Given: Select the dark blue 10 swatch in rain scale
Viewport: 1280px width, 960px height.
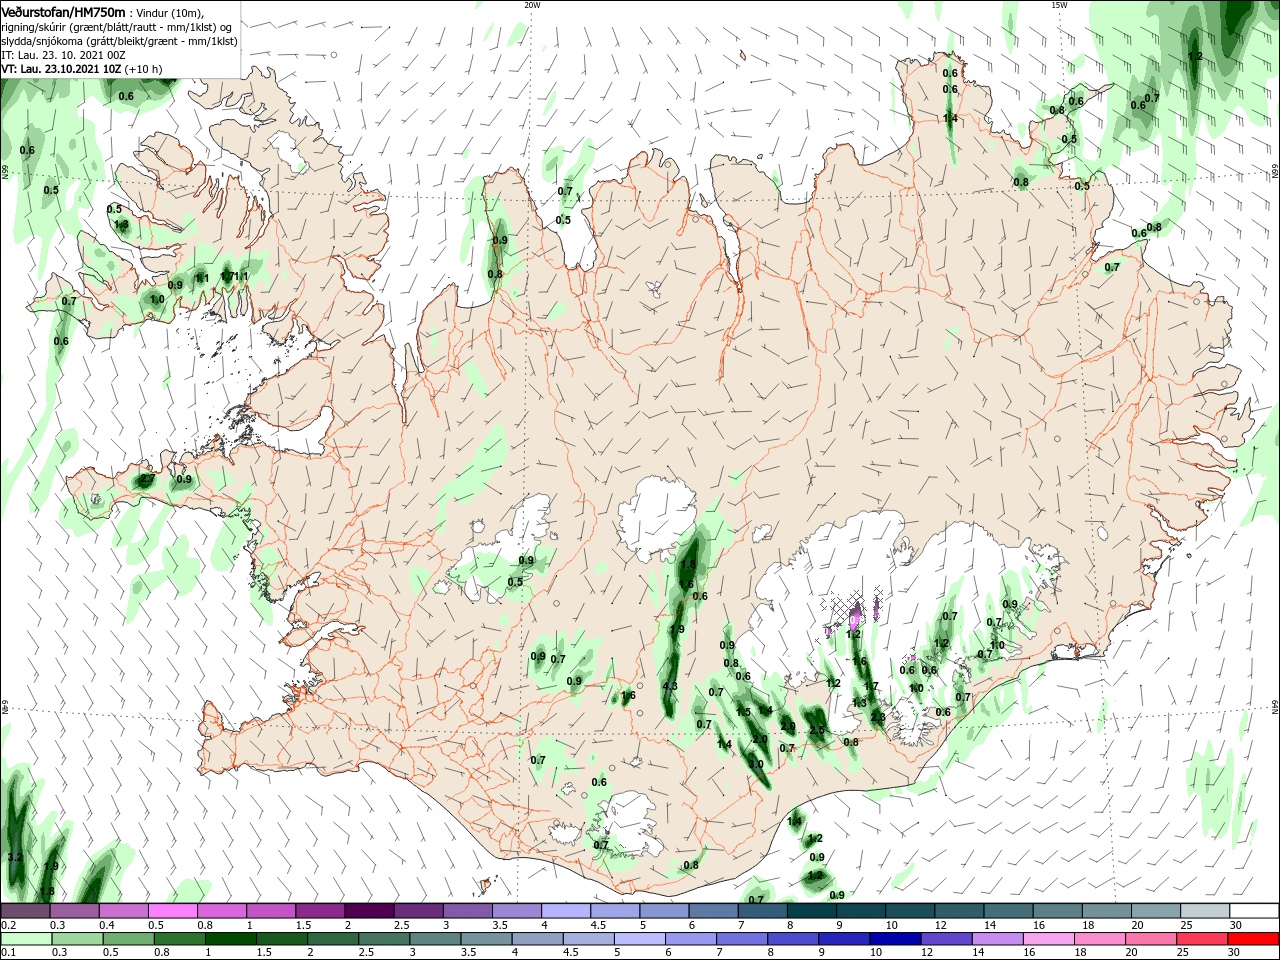Looking at the screenshot, I should (894, 939).
